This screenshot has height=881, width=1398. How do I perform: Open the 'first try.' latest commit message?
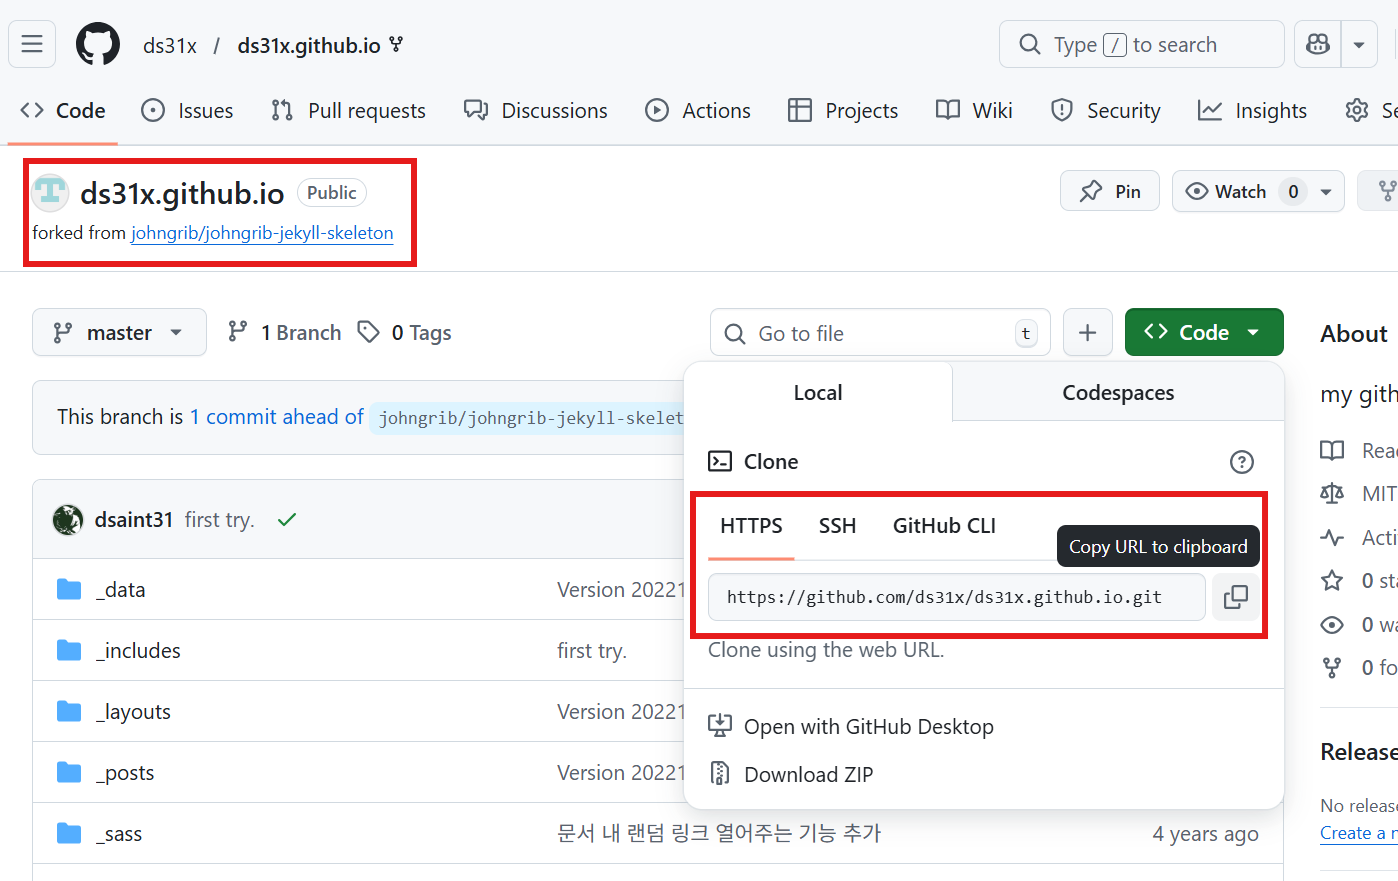(220, 520)
